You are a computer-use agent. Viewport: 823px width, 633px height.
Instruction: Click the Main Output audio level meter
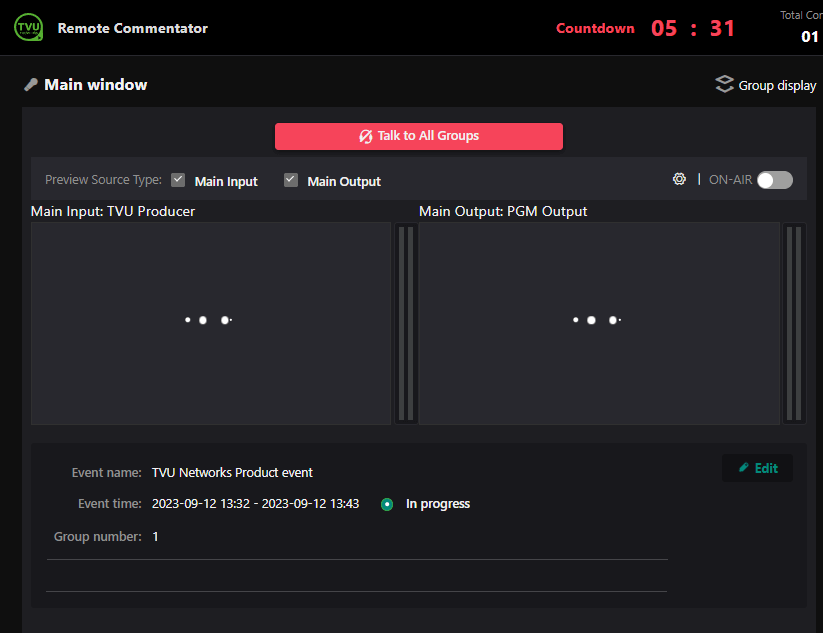(x=794, y=323)
